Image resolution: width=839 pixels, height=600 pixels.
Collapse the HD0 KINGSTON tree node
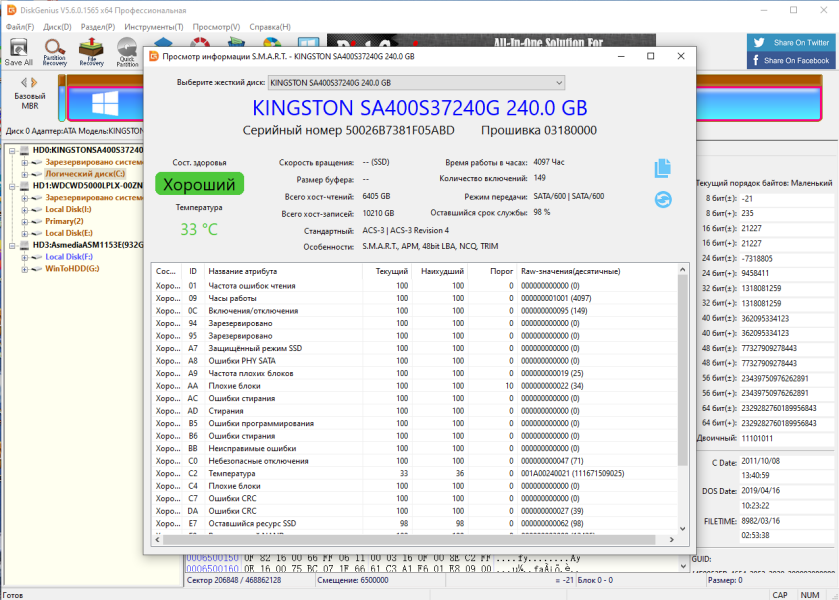[12, 150]
